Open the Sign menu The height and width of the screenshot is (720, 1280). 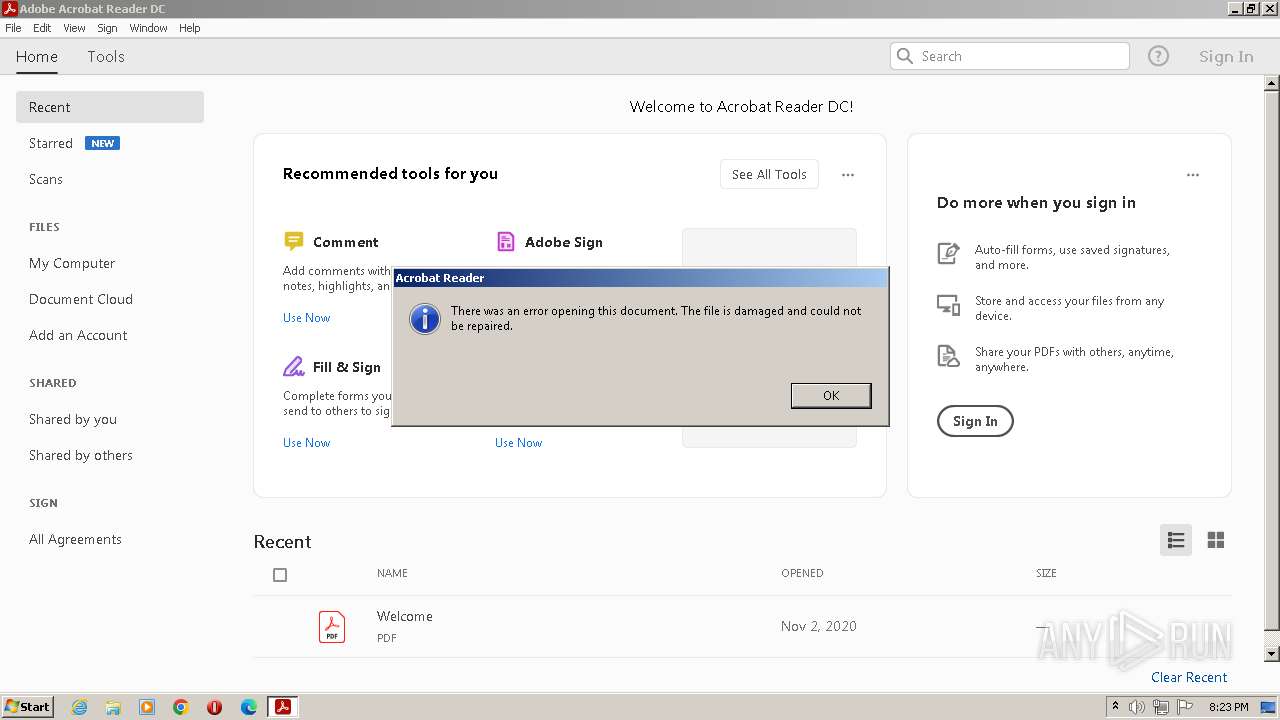click(x=107, y=28)
